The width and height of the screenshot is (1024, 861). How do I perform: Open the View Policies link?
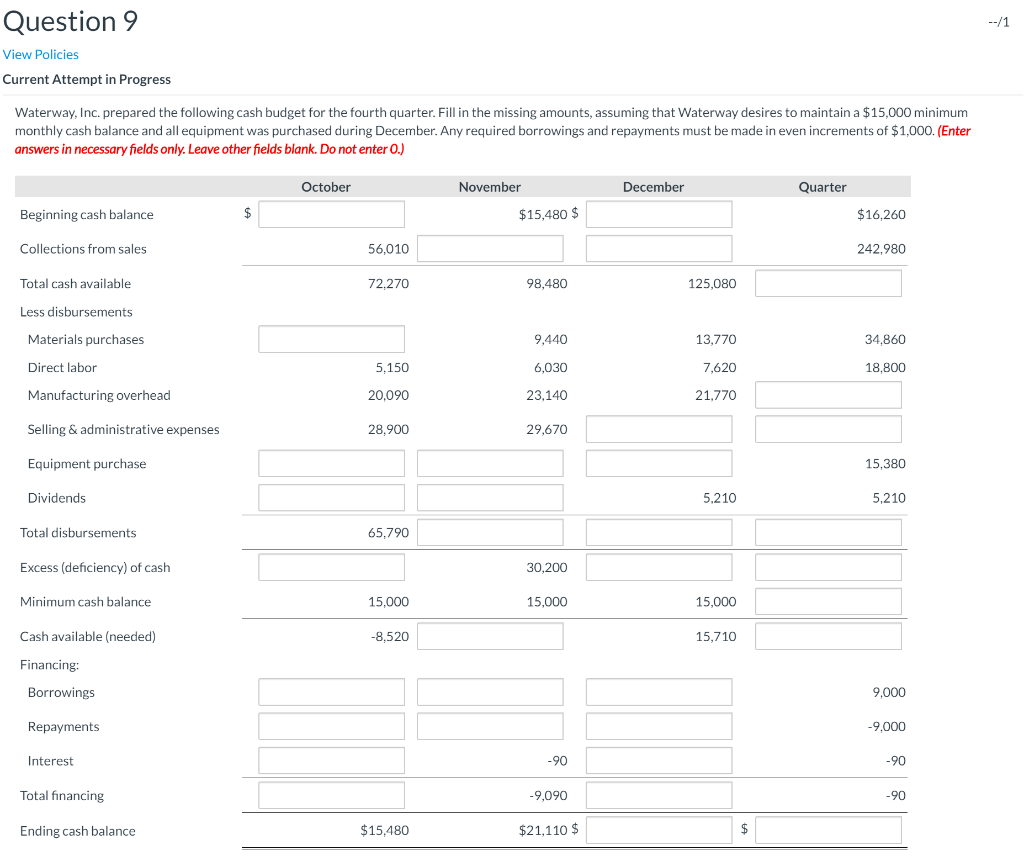[40, 54]
